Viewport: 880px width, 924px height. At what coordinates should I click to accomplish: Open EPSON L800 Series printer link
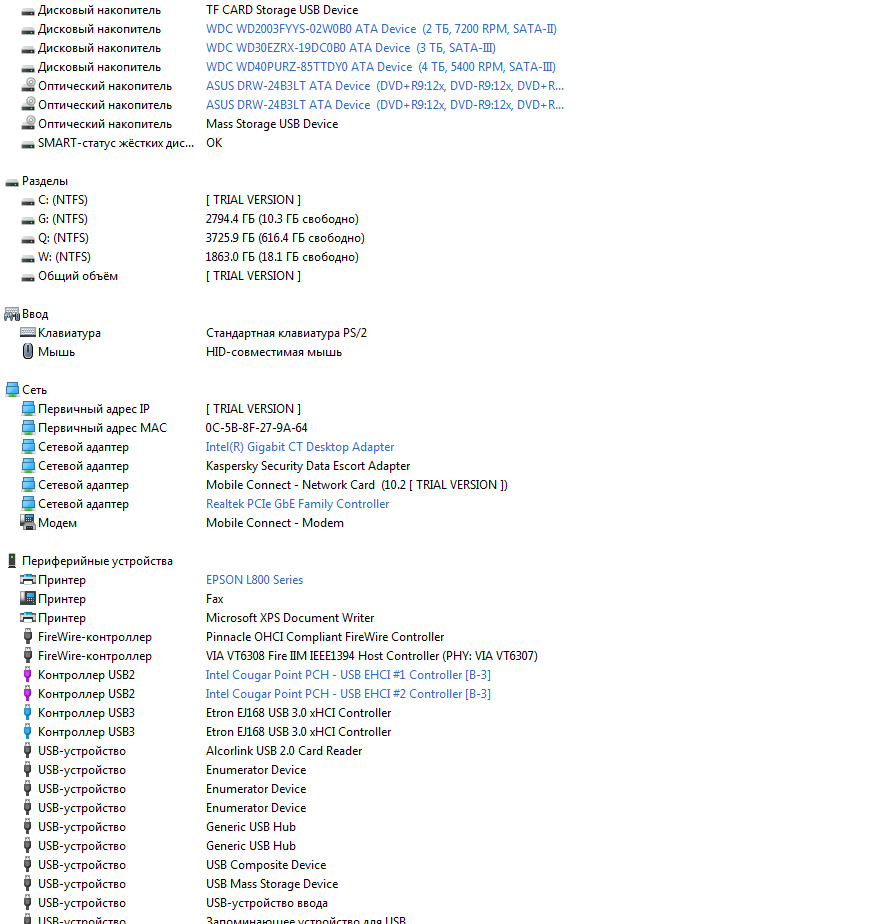[254, 580]
